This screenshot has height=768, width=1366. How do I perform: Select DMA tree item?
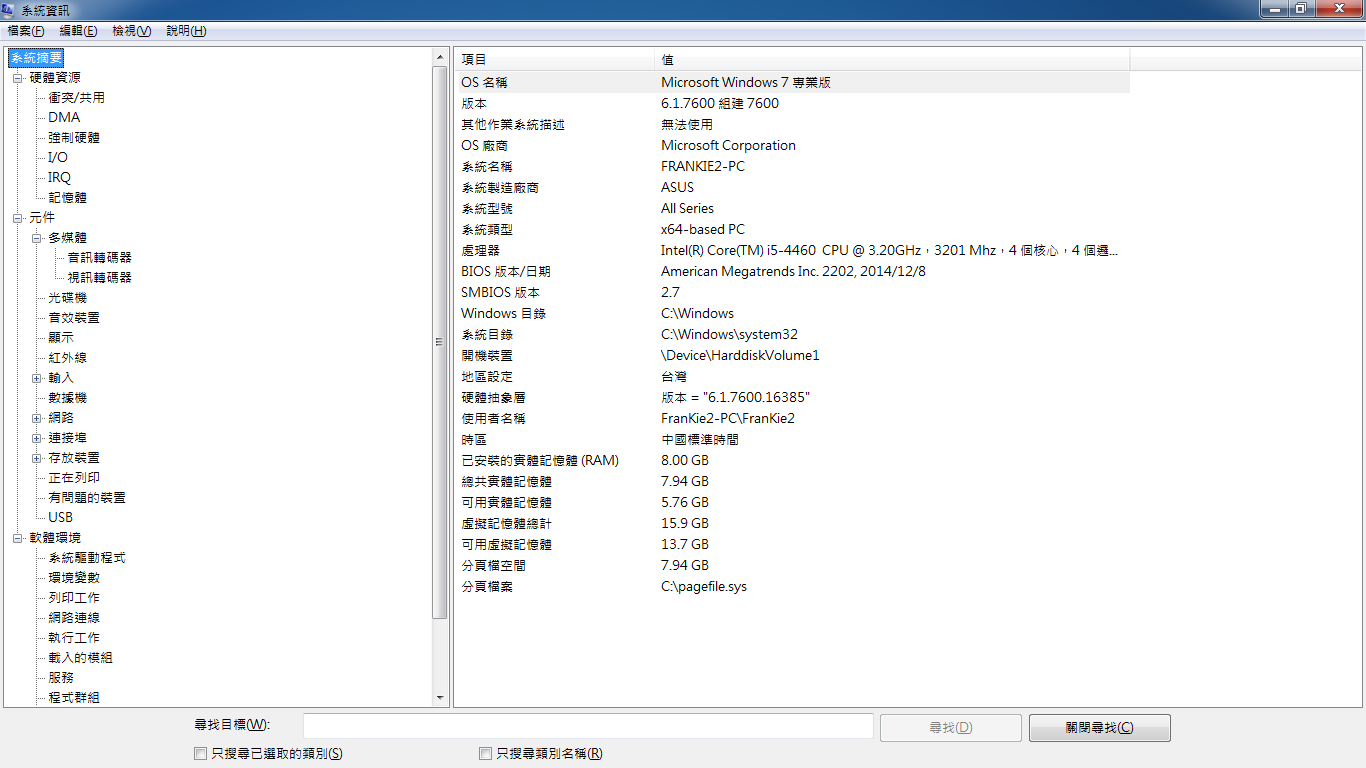[x=64, y=118]
